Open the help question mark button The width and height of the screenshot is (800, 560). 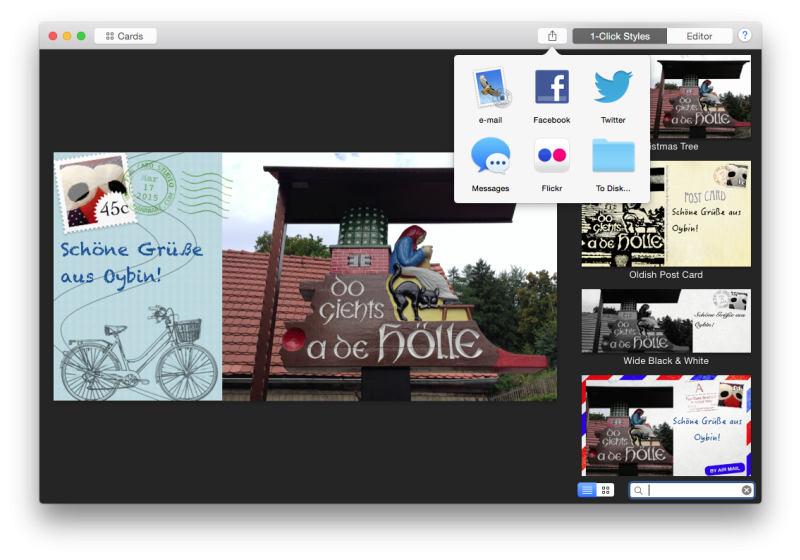(745, 36)
